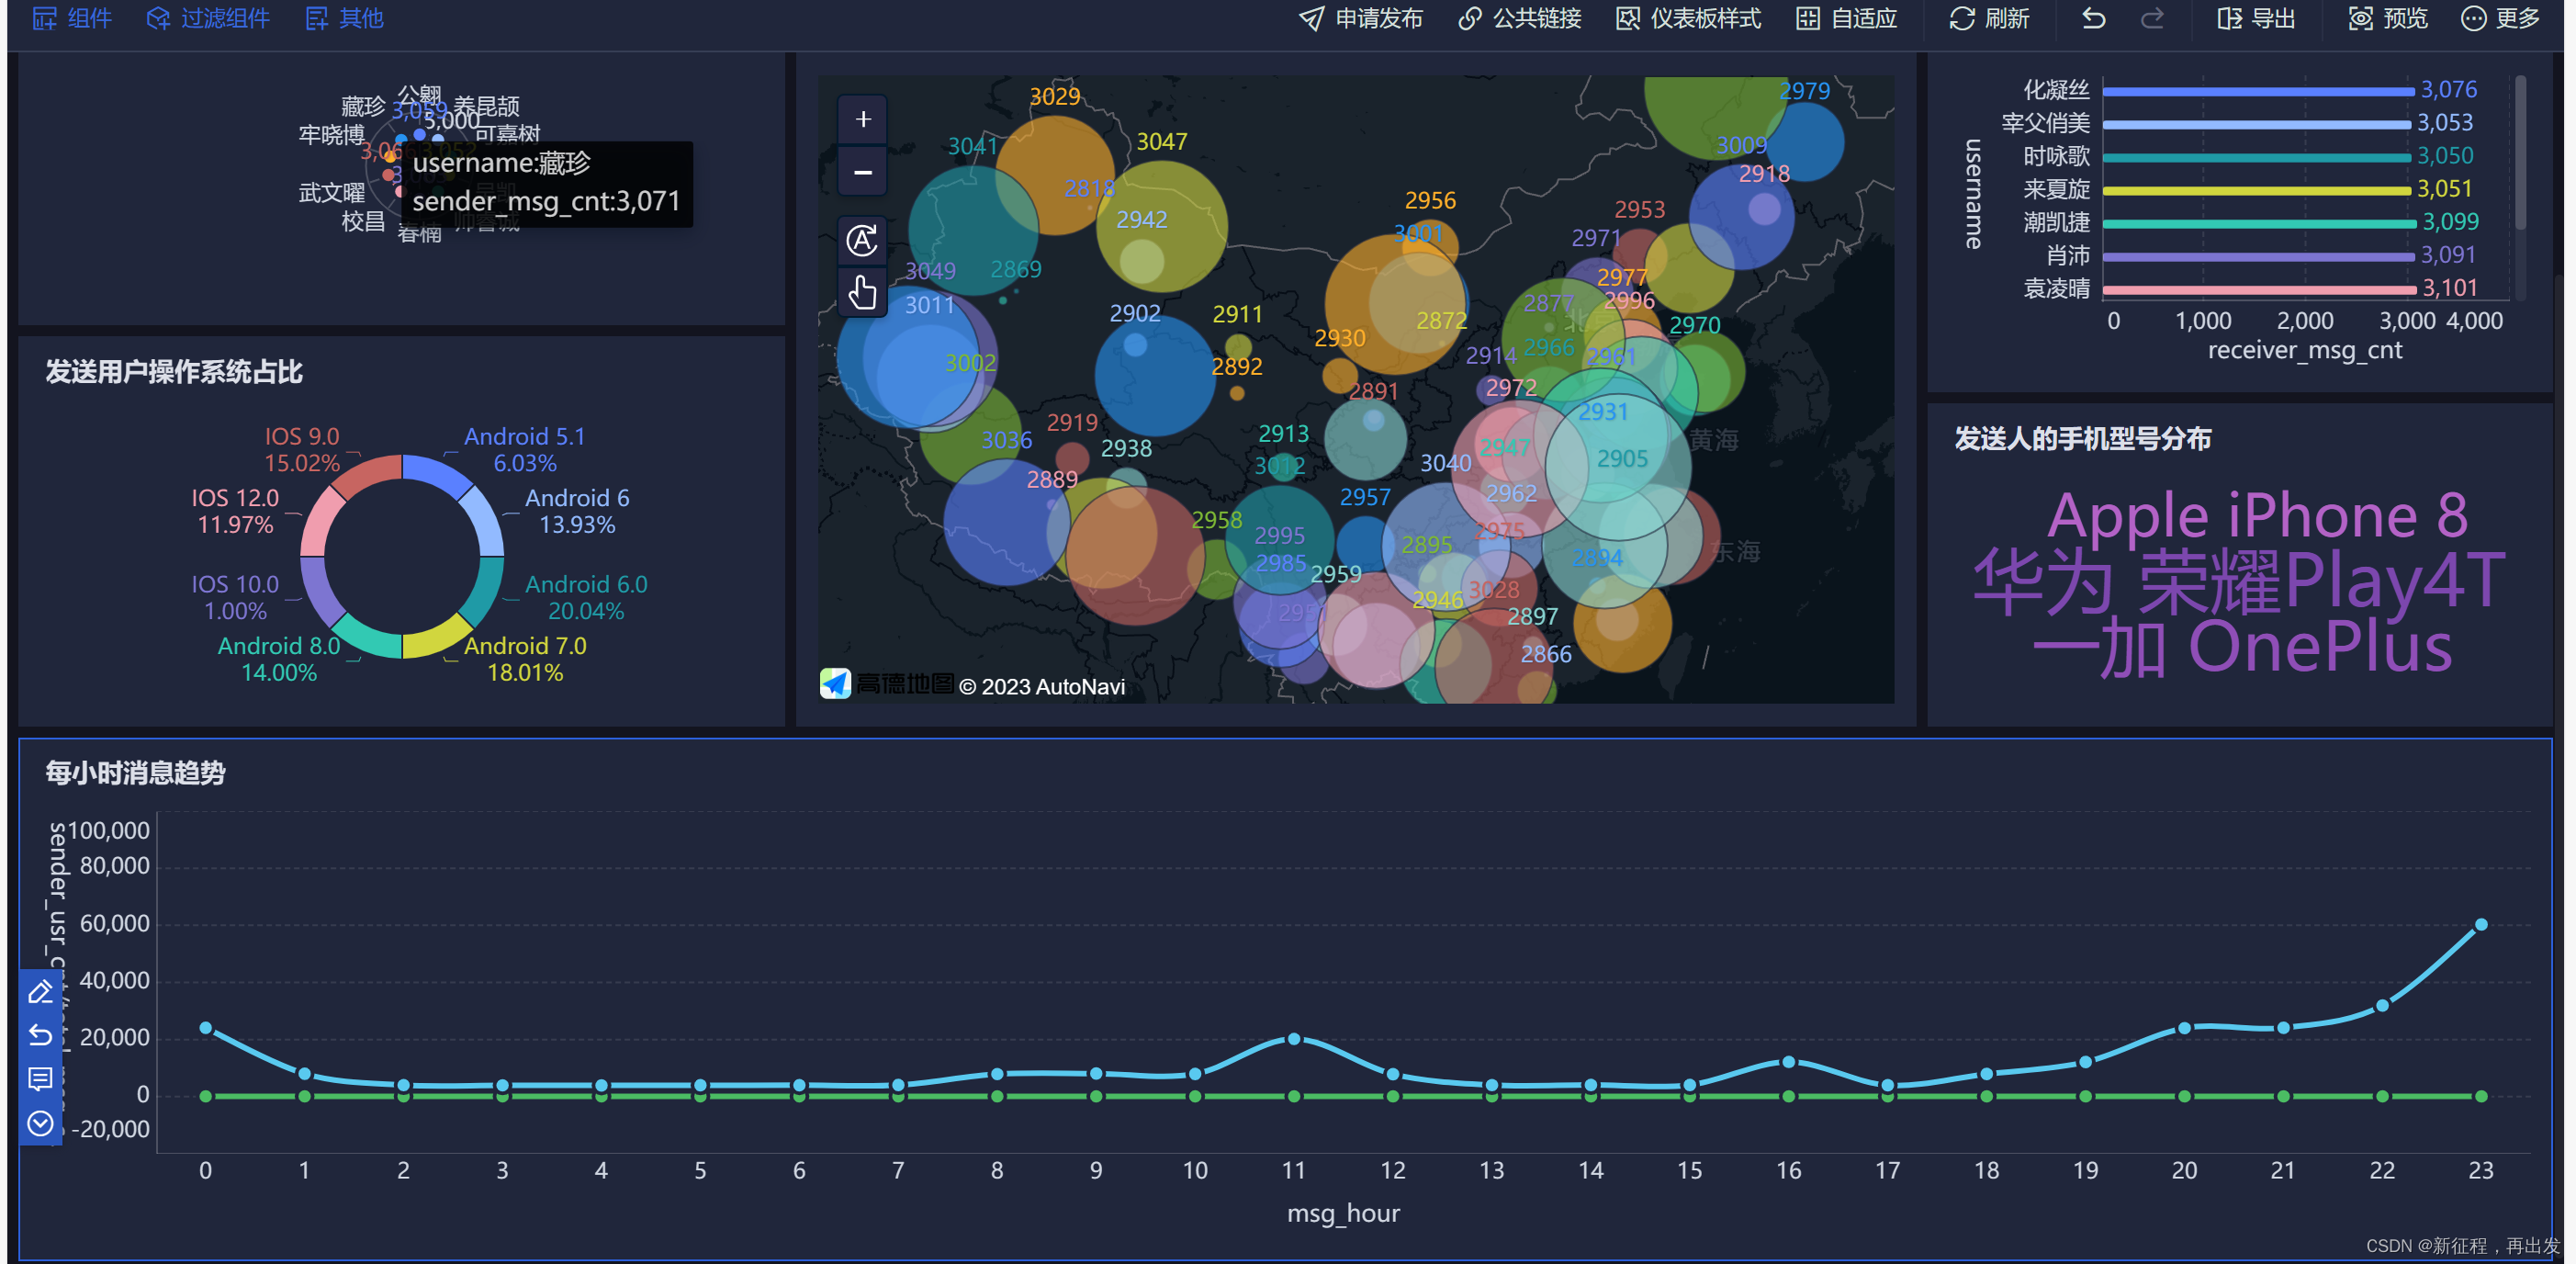This screenshot has width=2576, height=1264.
Task: Click the 宰父俏美 bar with value 3,053
Action: tap(2257, 124)
